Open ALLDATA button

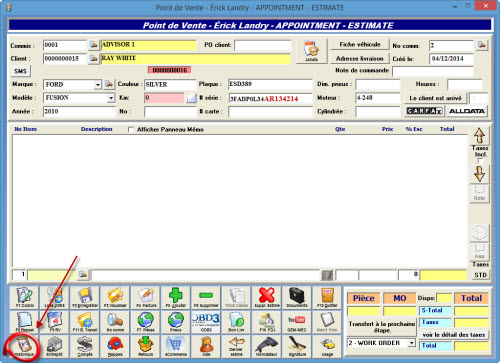coord(467,111)
